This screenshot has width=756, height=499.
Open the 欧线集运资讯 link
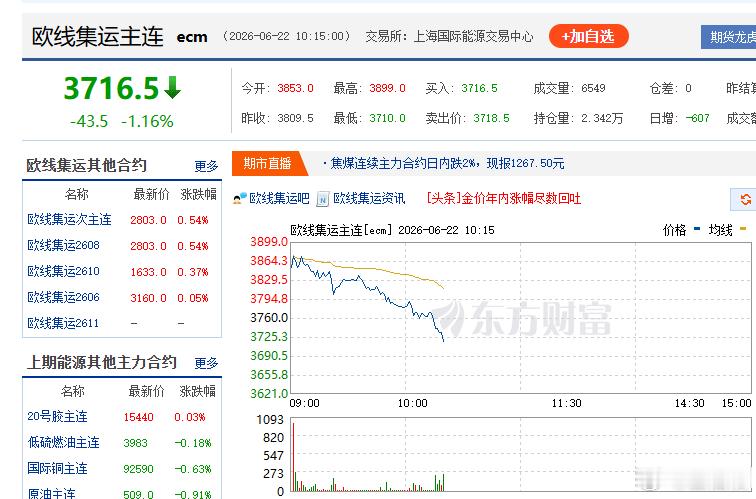tap(369, 199)
